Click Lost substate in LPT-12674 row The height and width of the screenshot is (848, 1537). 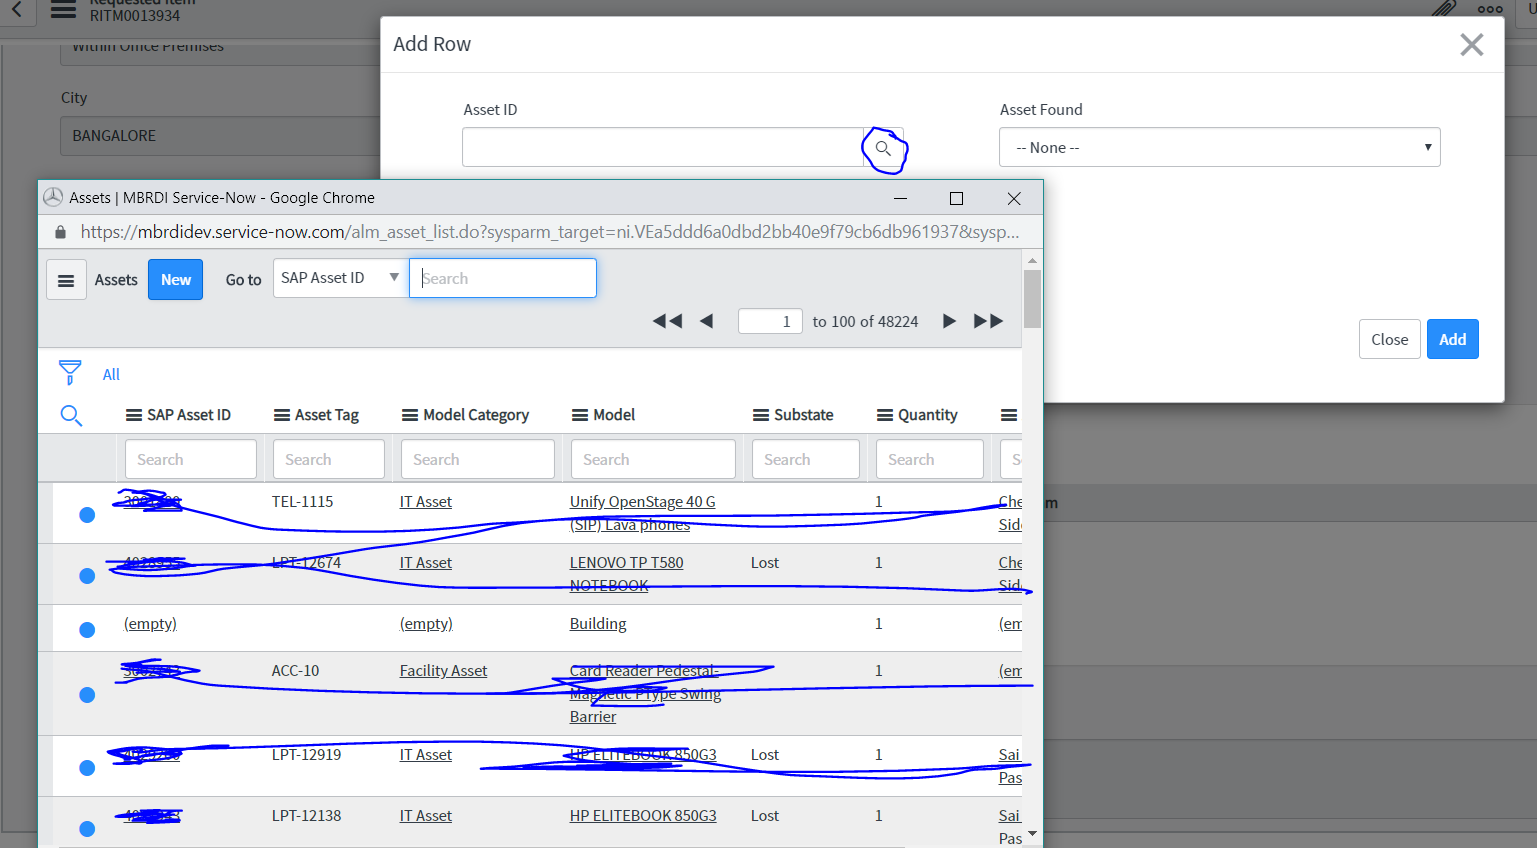(765, 563)
